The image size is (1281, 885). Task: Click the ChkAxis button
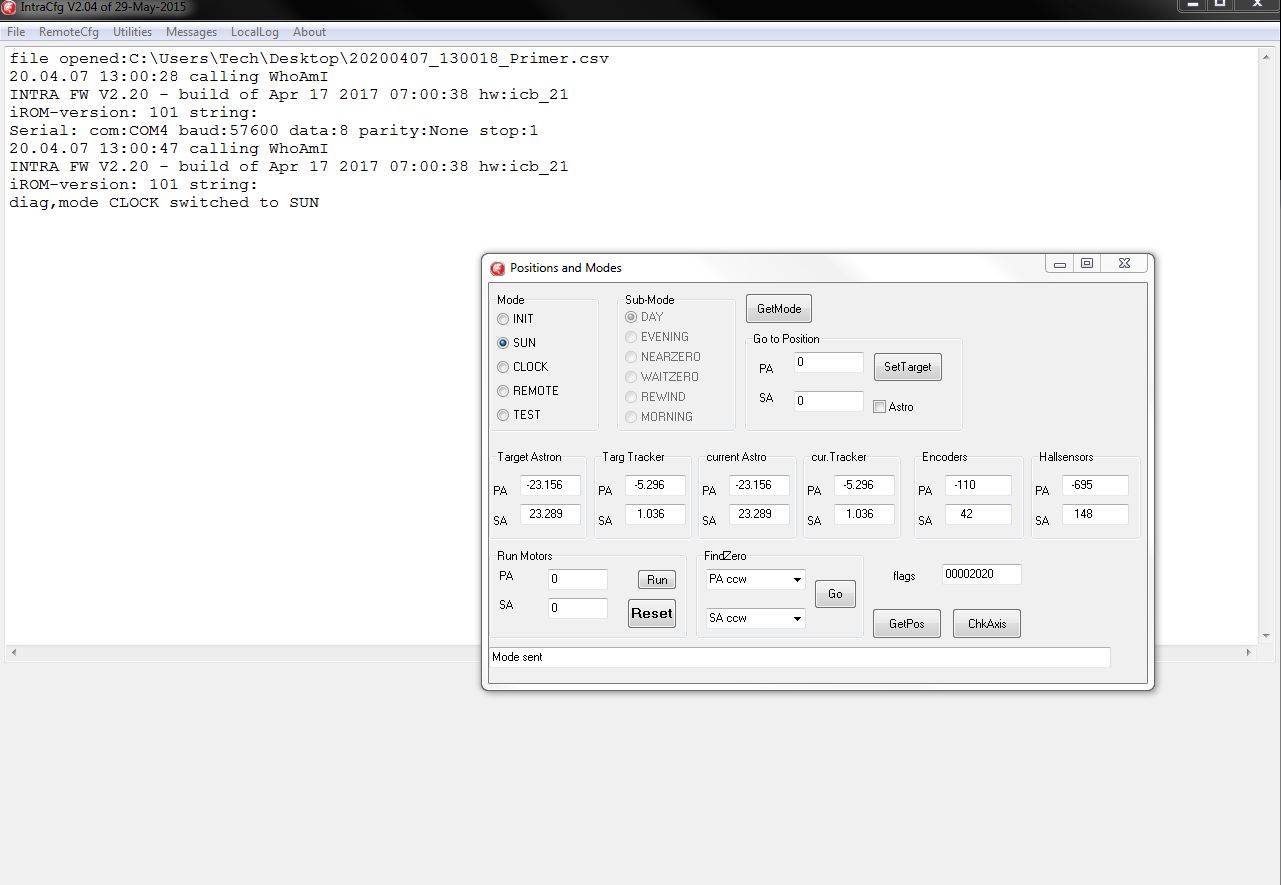click(986, 624)
